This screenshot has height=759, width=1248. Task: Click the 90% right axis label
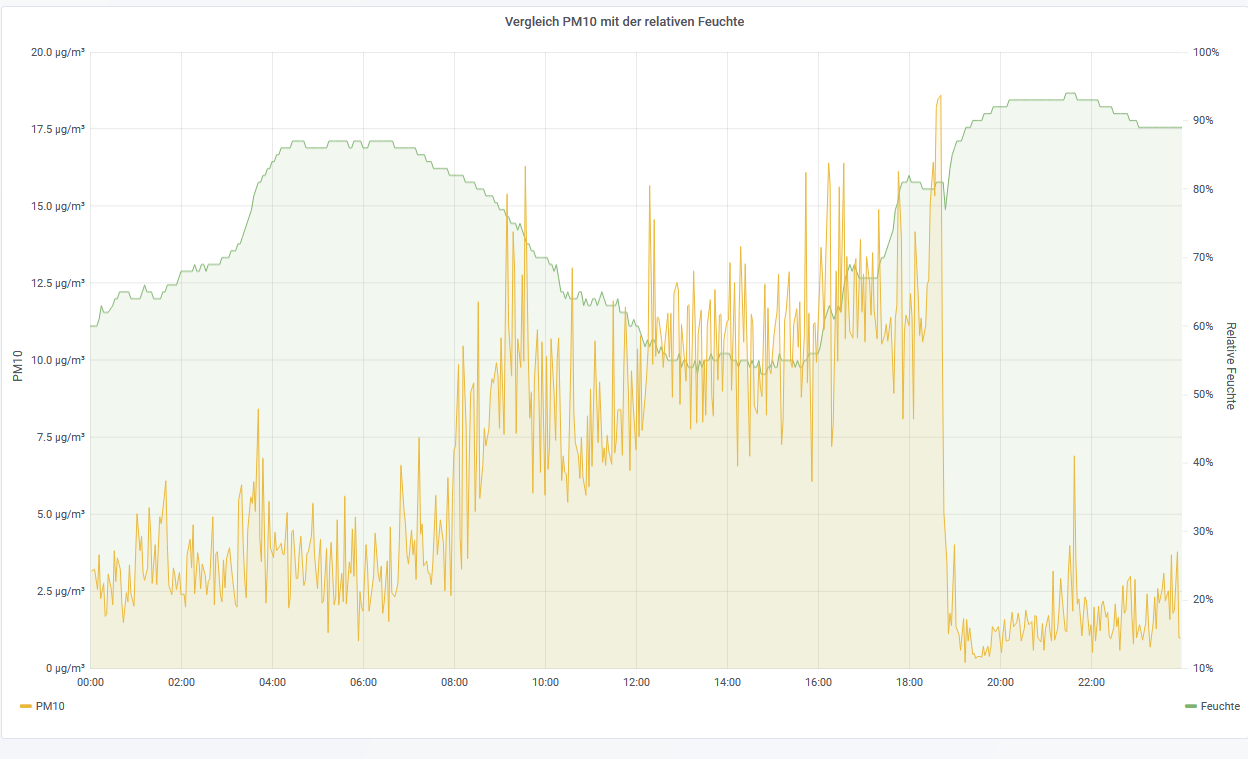click(1203, 120)
